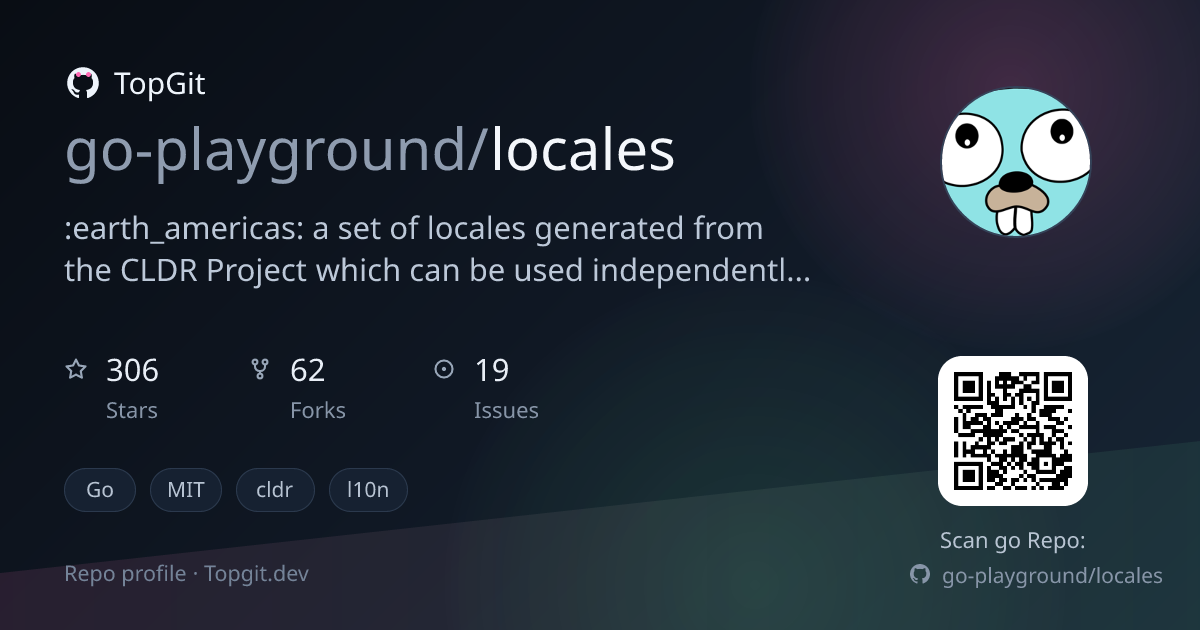Click the 306 stars count
This screenshot has height=630, width=1200.
[x=132, y=371]
